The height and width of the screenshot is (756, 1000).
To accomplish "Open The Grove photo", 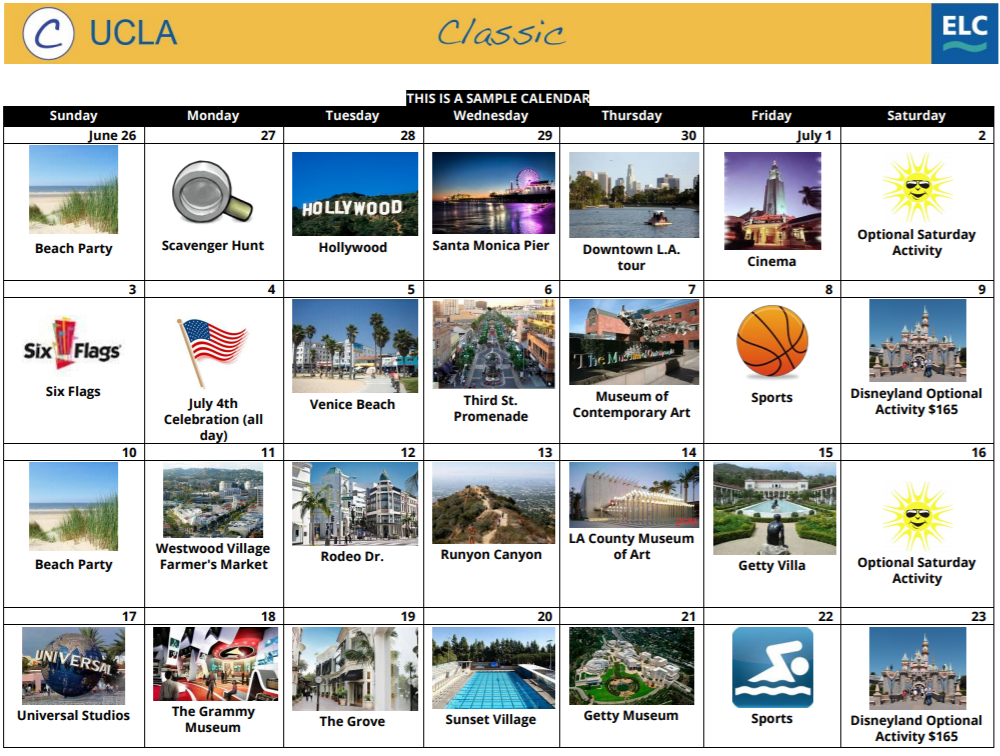I will tap(355, 669).
